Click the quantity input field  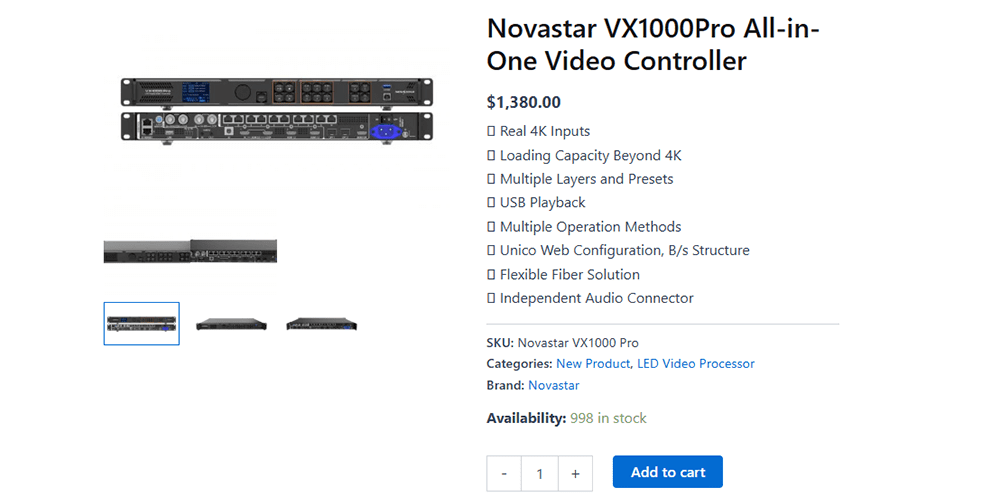pyautogui.click(x=540, y=474)
